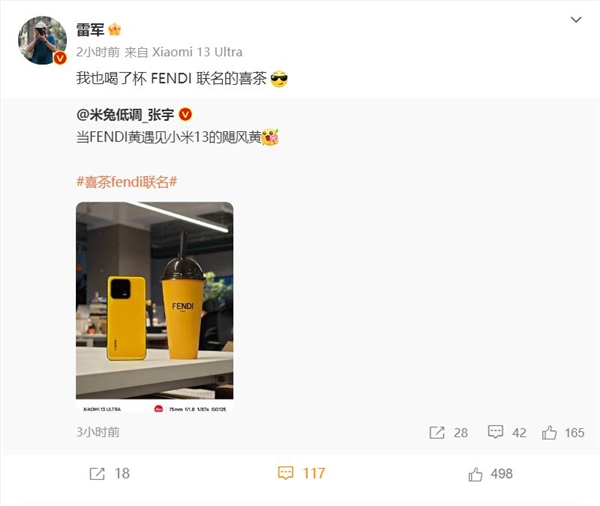Click the sunglasses emoji in post text

click(279, 78)
